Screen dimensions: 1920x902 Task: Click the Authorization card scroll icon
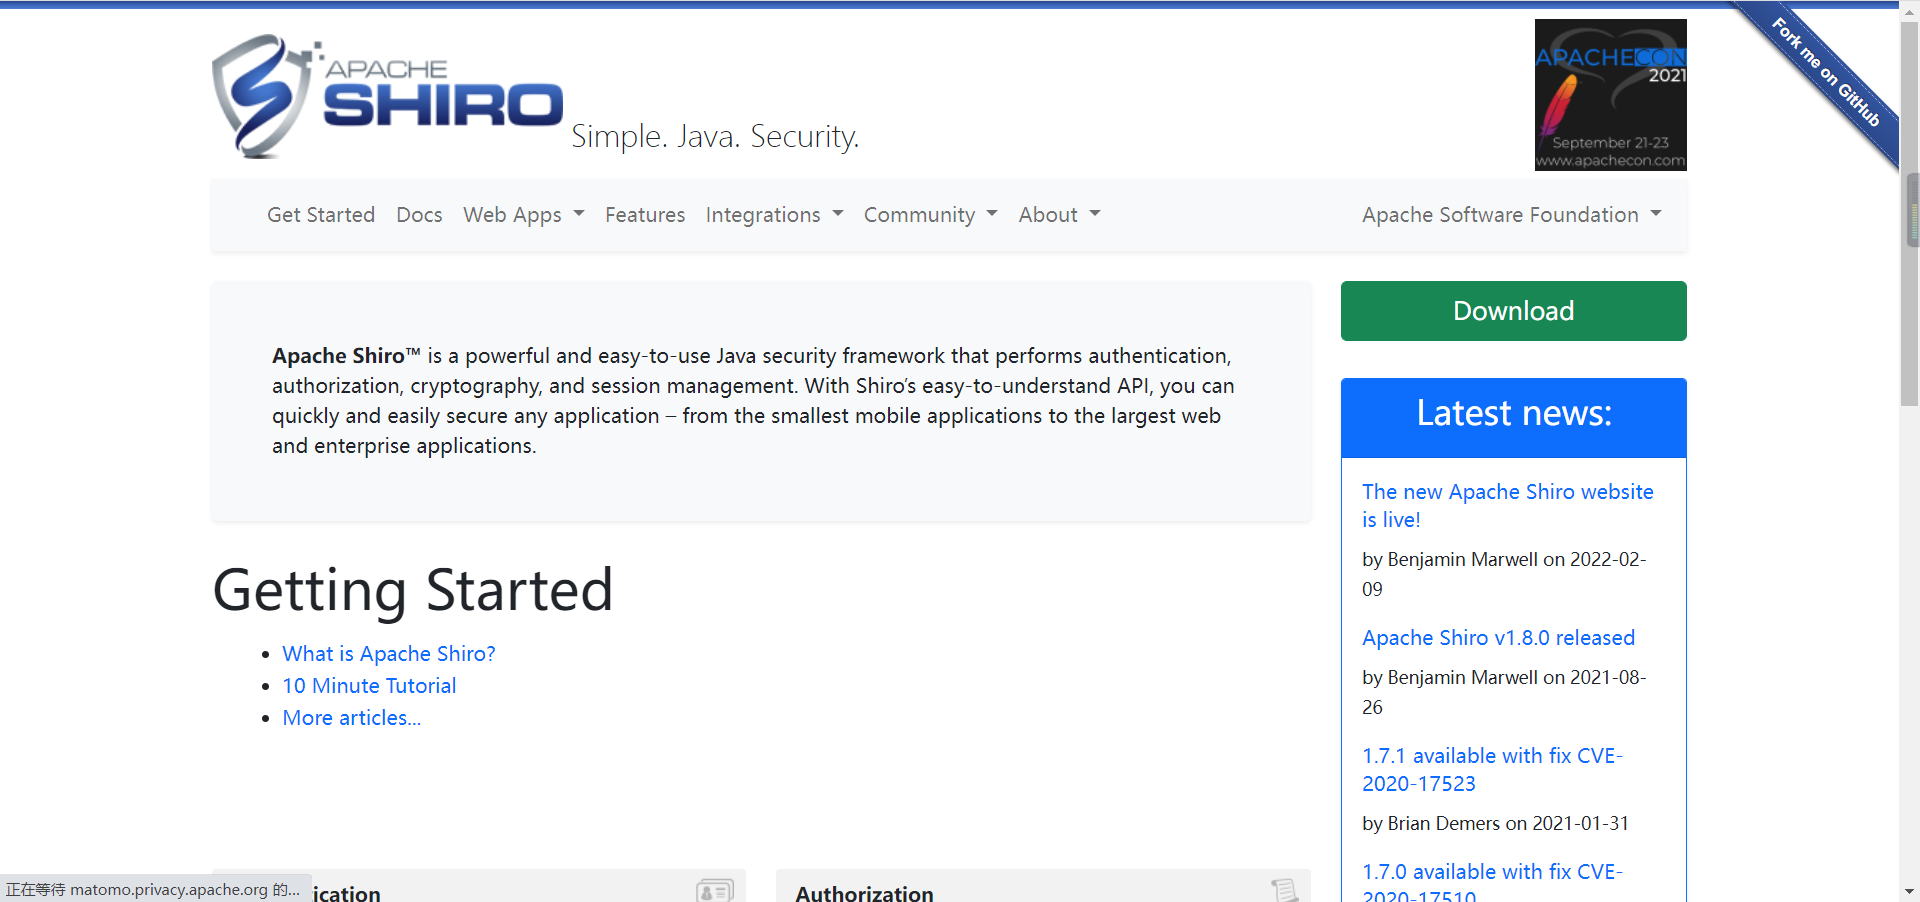(1285, 890)
